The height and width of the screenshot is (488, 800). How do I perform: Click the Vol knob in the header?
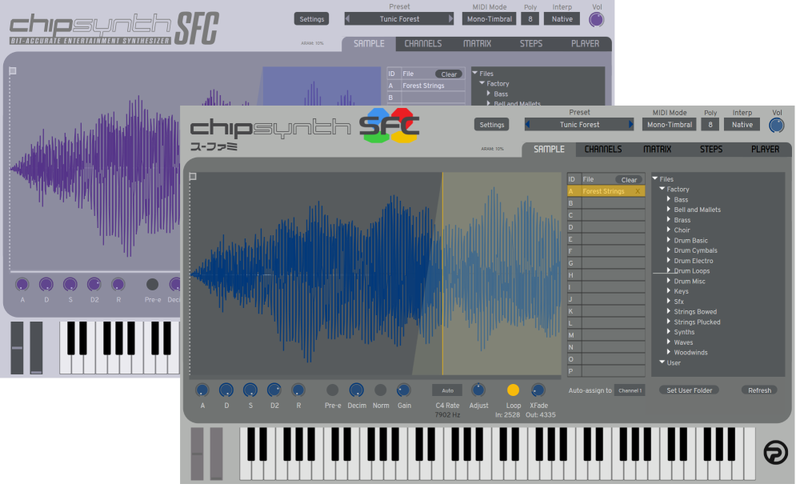tap(777, 126)
